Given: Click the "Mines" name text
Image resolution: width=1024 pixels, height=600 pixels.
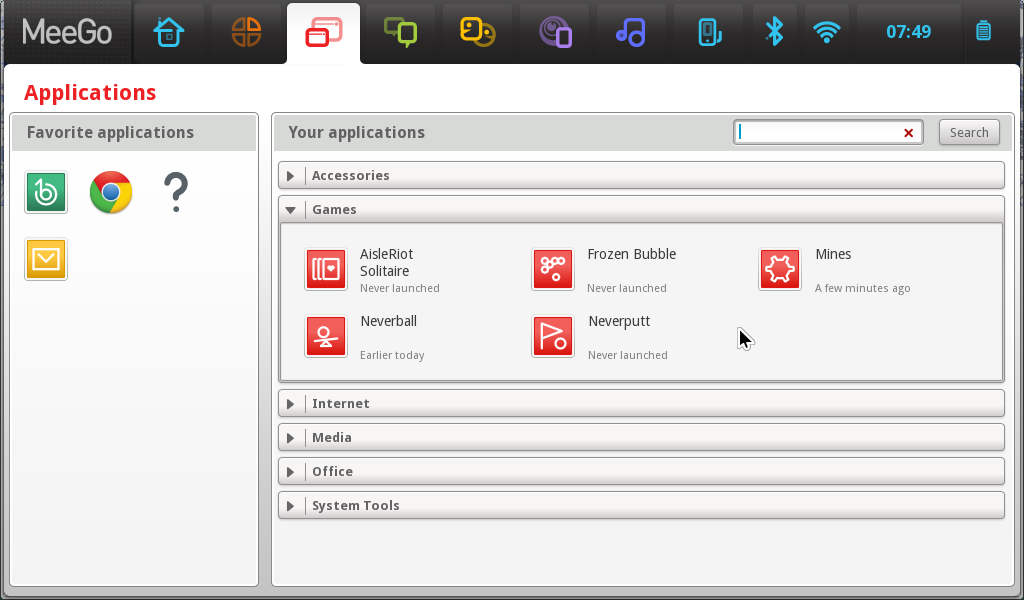Looking at the screenshot, I should click(x=833, y=254).
